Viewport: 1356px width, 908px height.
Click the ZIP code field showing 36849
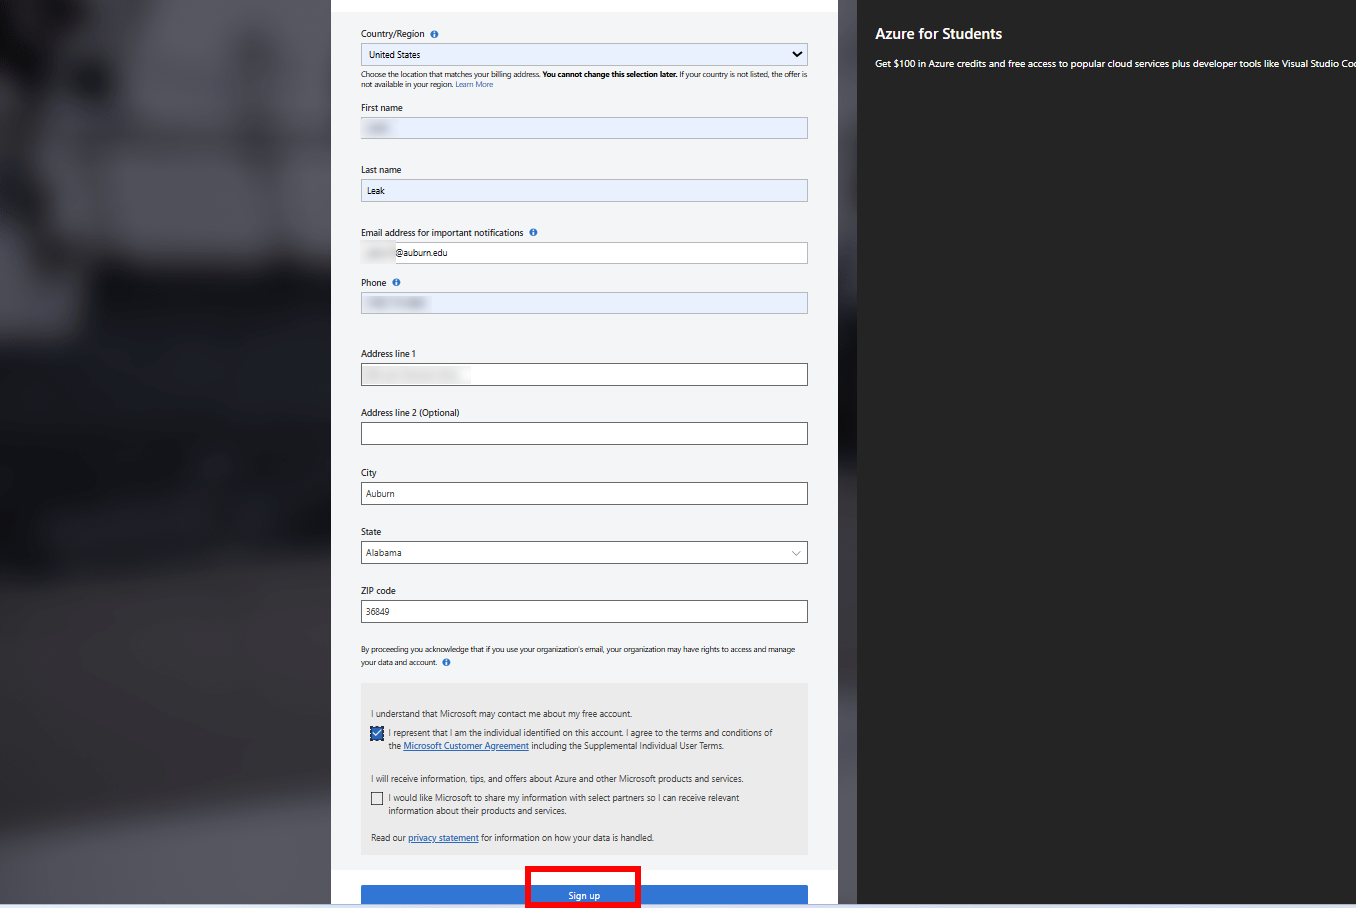583,611
